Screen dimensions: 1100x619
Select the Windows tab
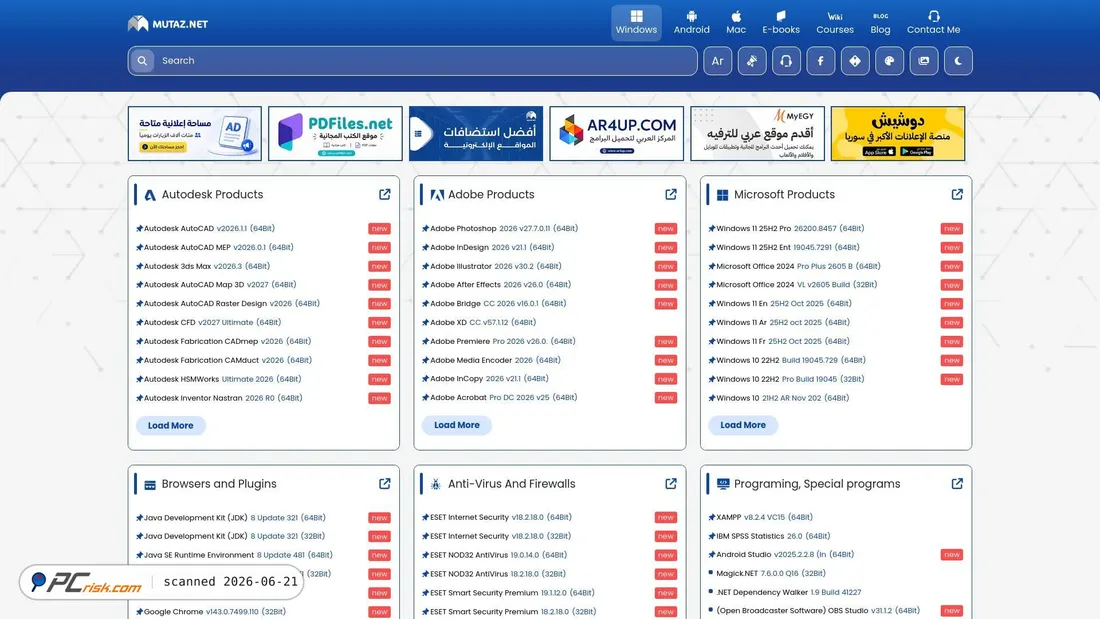coord(636,22)
